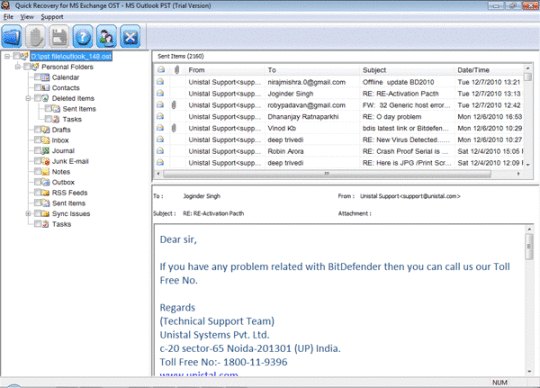
Task: Click the floppy disk save toolbar icon
Action: pos(59,36)
